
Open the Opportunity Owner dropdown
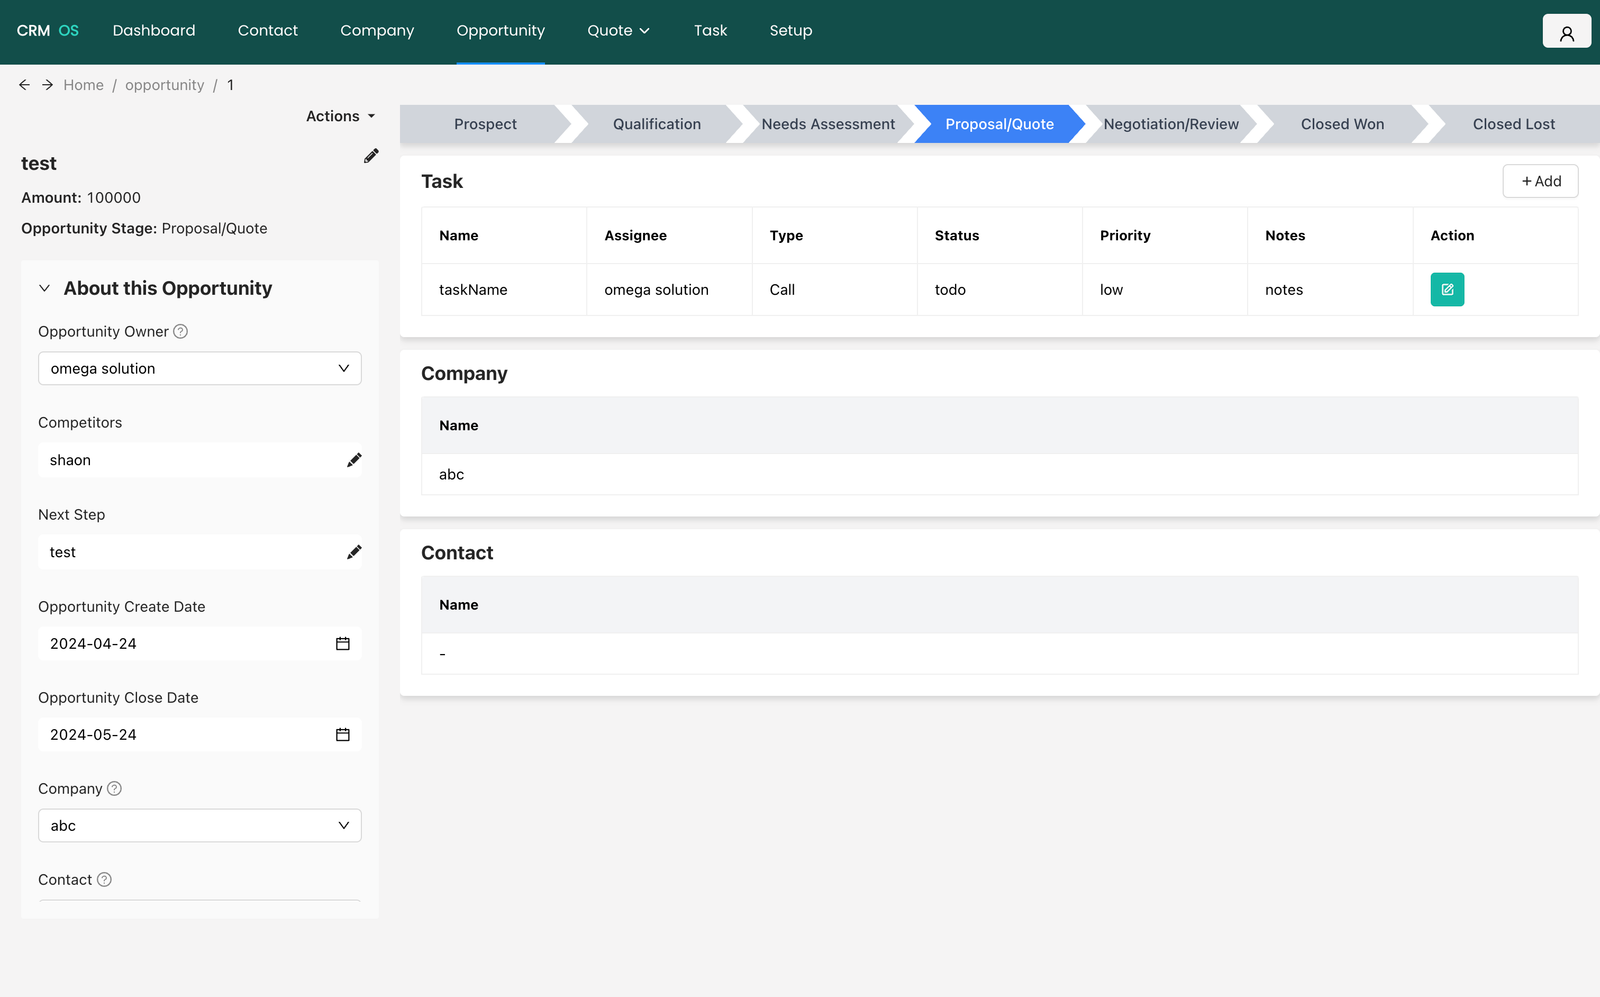[x=200, y=369]
